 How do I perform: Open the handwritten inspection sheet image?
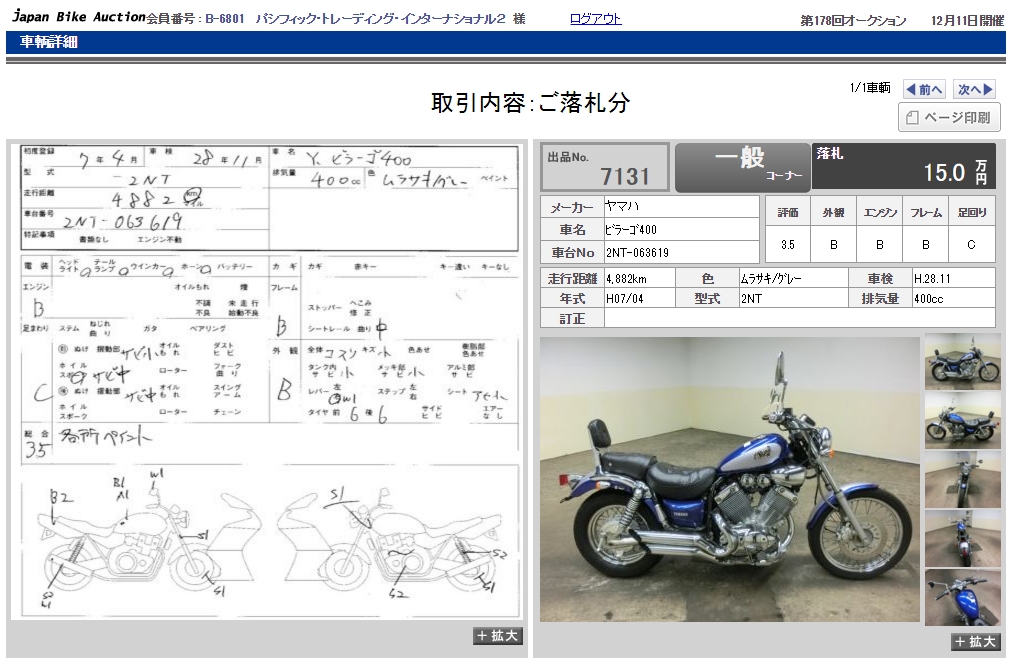click(269, 381)
